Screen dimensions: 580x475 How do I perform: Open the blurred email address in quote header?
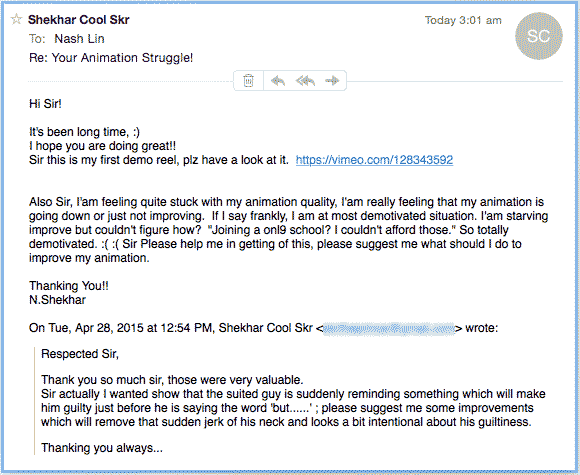pos(388,328)
